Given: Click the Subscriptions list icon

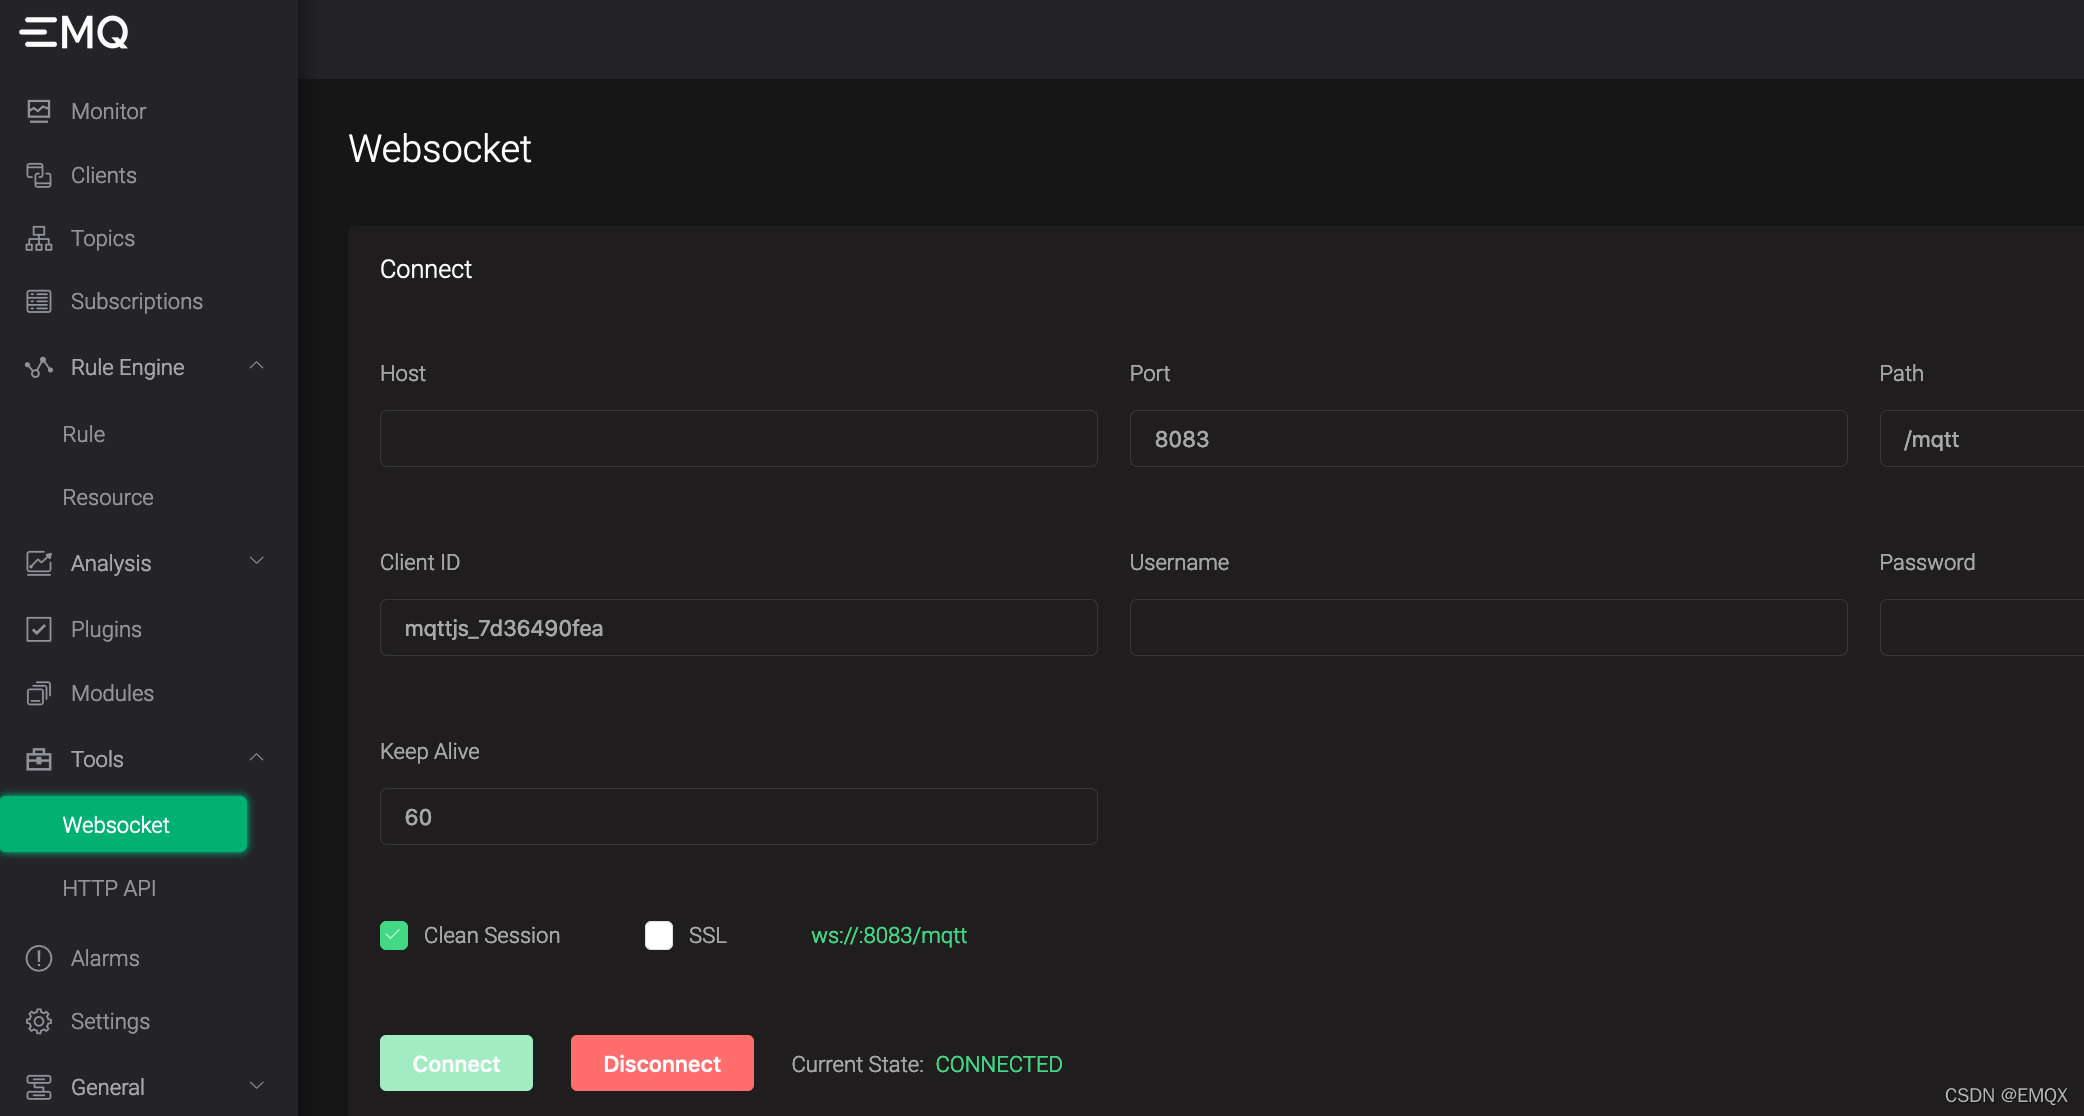Looking at the screenshot, I should (38, 301).
